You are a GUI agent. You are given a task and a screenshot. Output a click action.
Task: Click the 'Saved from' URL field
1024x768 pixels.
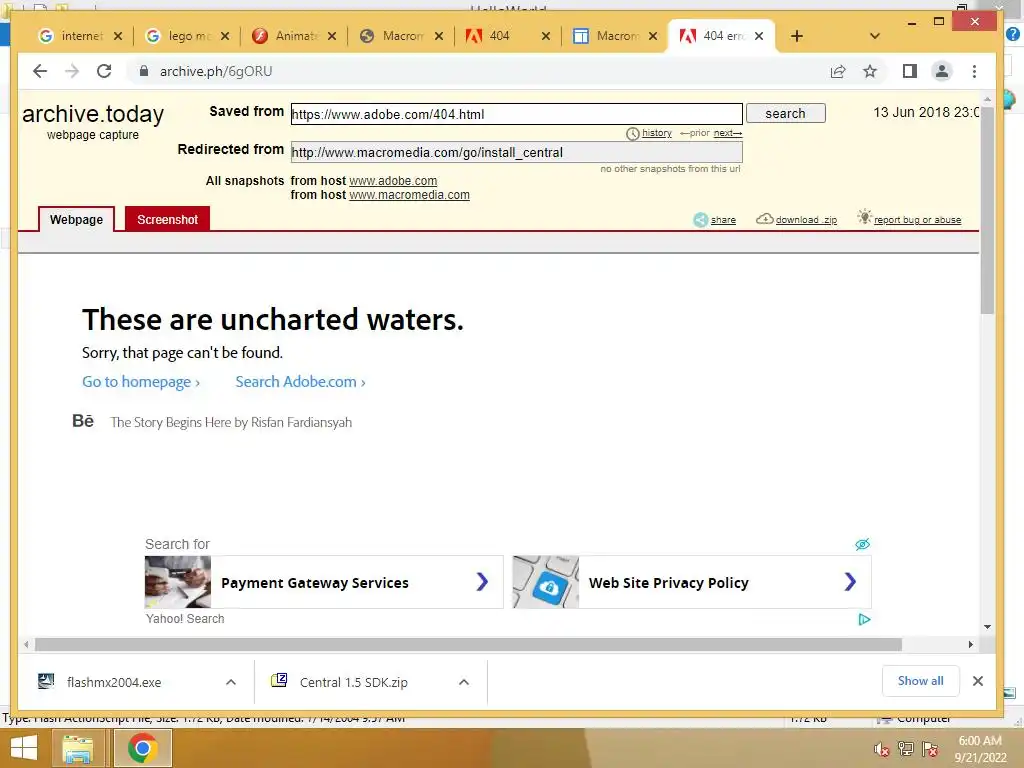point(517,114)
